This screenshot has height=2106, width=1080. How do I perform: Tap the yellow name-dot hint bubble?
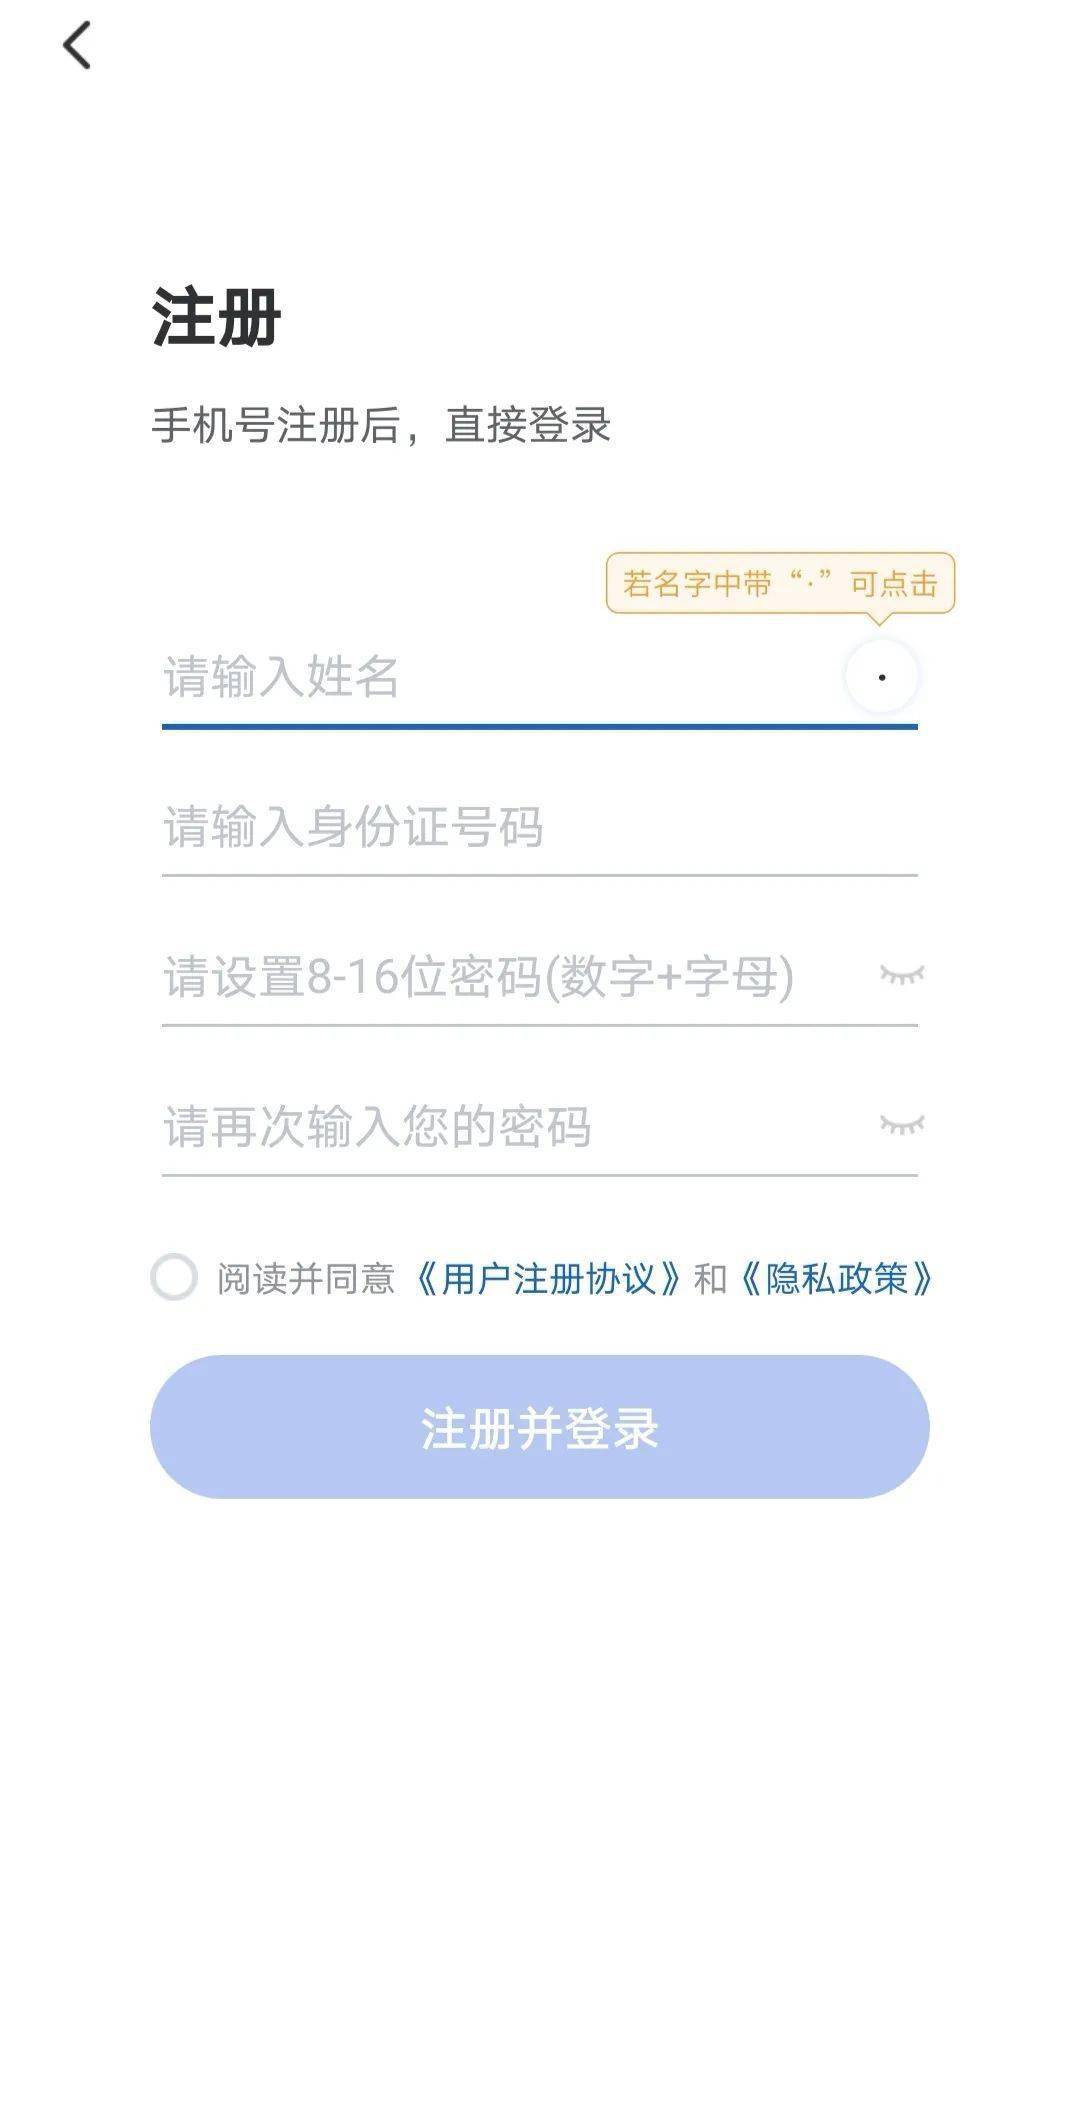click(x=780, y=583)
